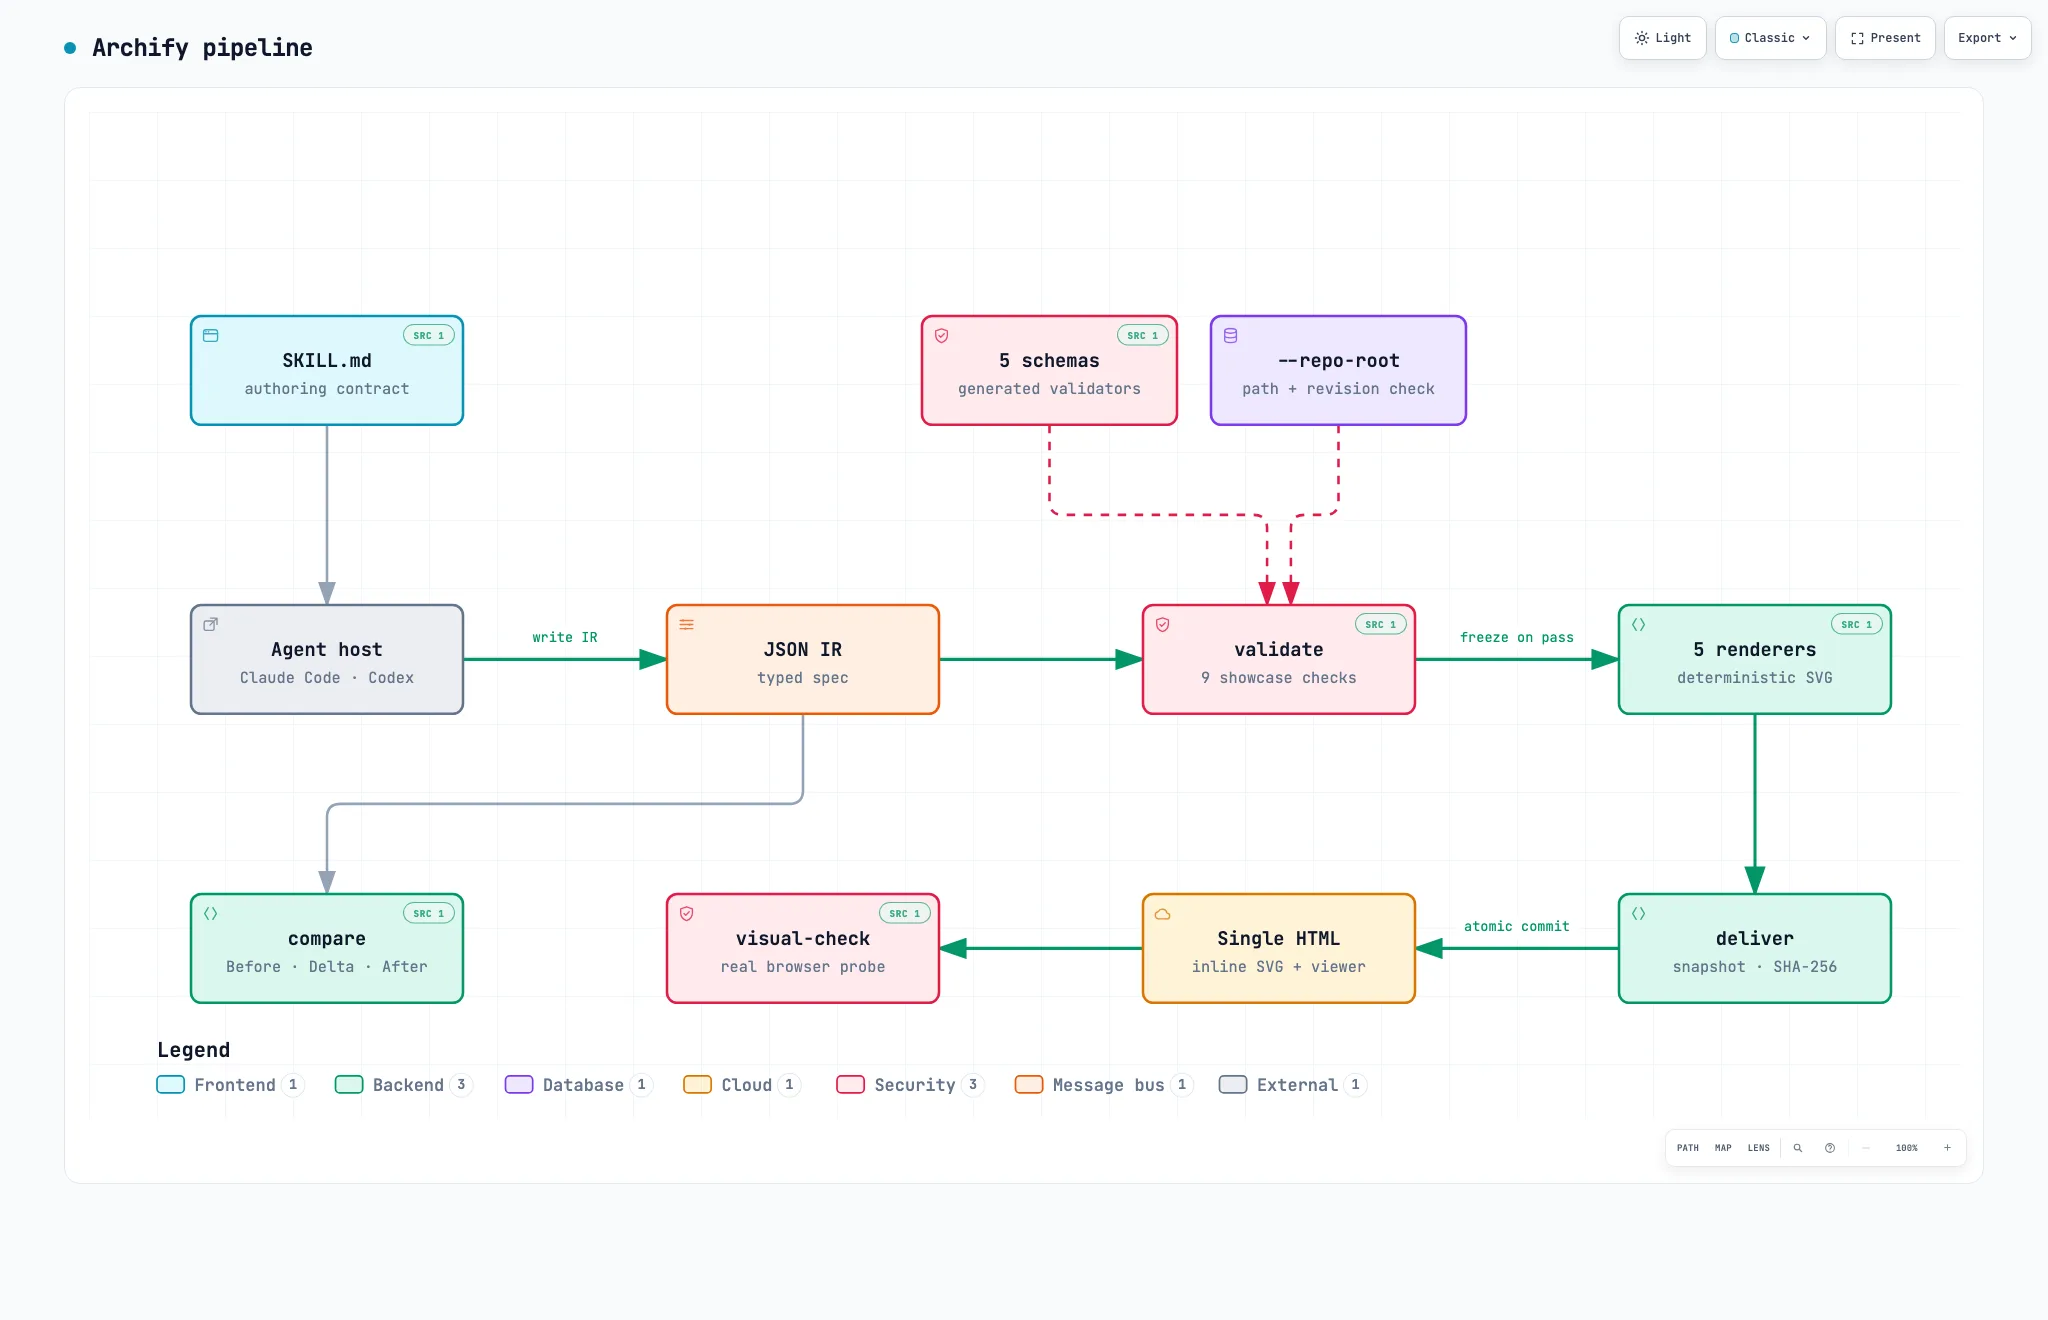Open the help question-mark icon
The image size is (2048, 1320).
[1830, 1148]
